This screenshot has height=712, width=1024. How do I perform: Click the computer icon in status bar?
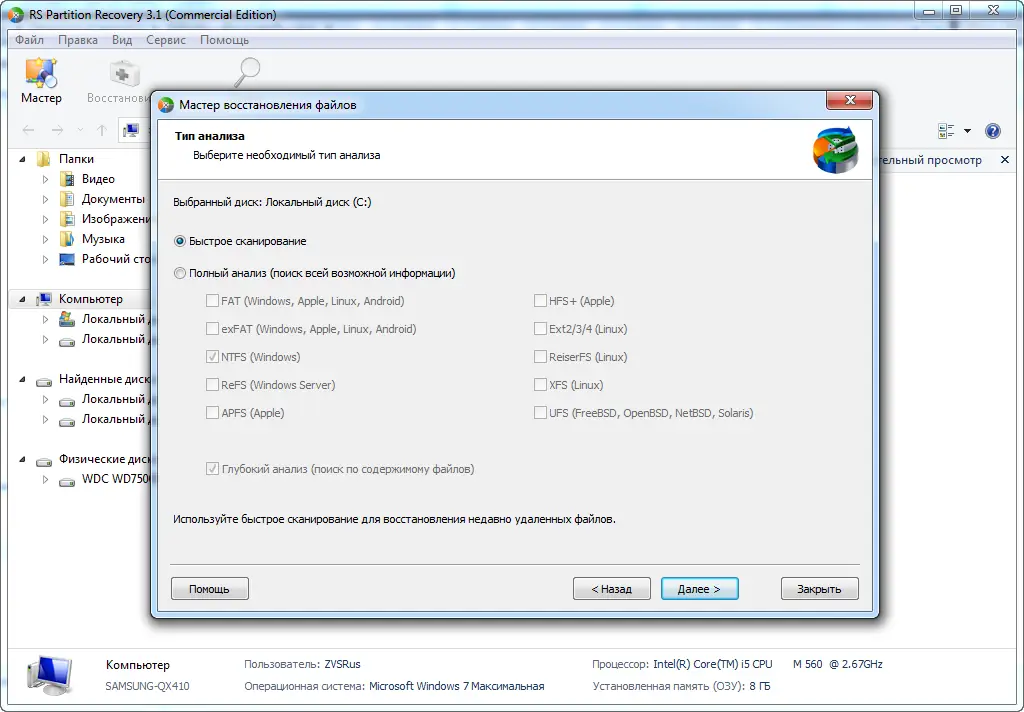(x=50, y=675)
